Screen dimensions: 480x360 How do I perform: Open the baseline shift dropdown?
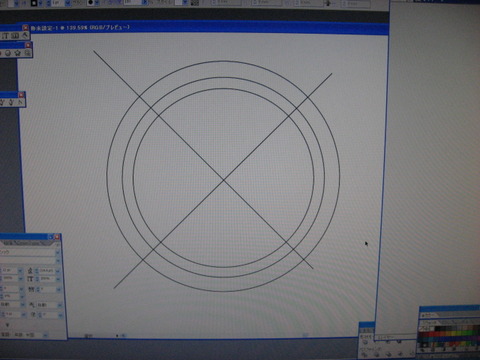pos(24,315)
